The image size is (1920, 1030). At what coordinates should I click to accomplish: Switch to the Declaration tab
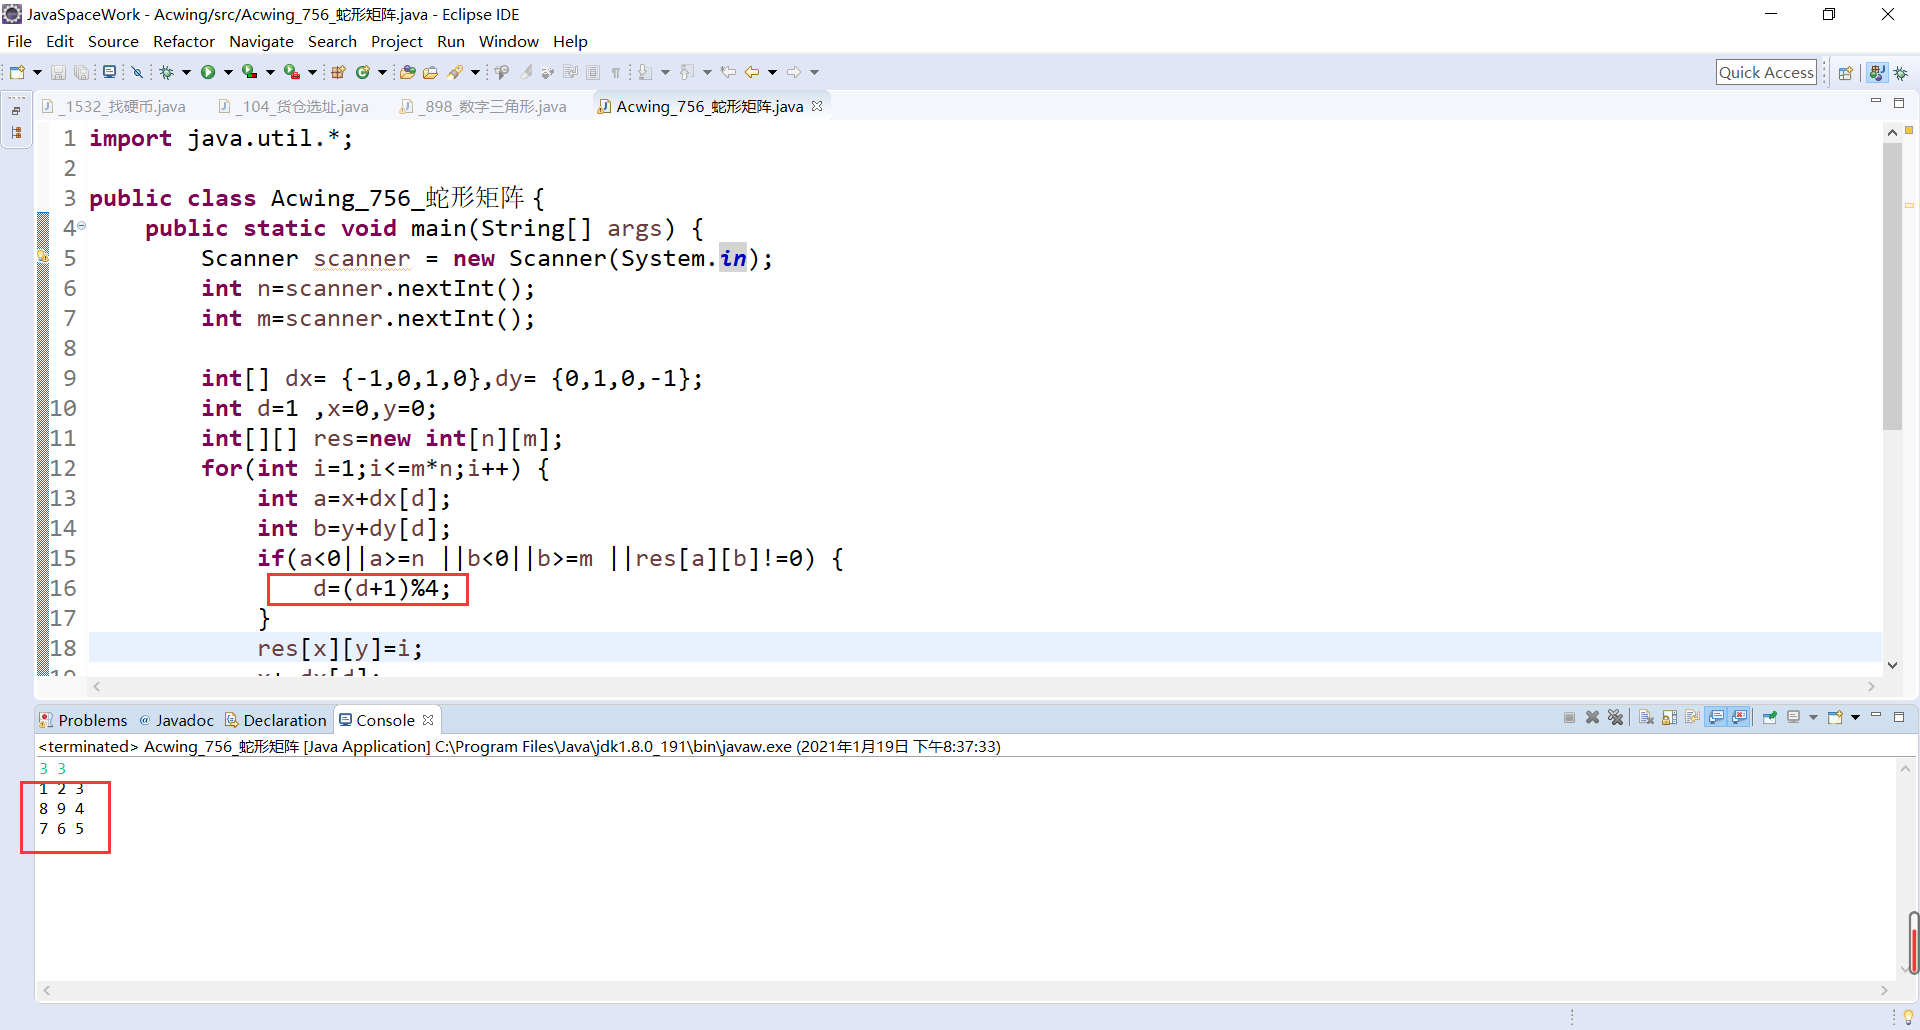click(x=276, y=720)
